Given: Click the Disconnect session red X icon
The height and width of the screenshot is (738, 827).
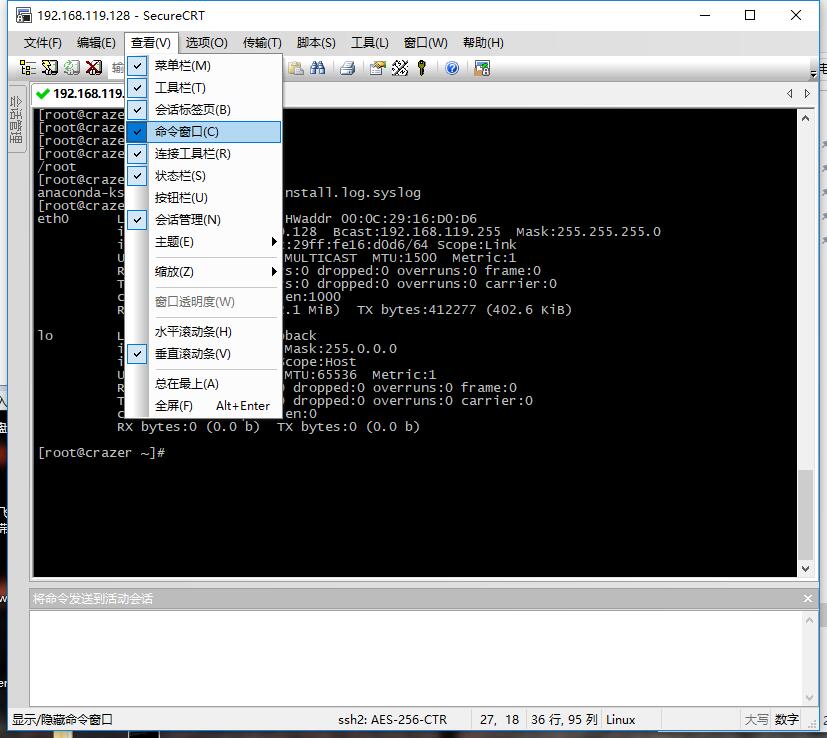Looking at the screenshot, I should 94,68.
